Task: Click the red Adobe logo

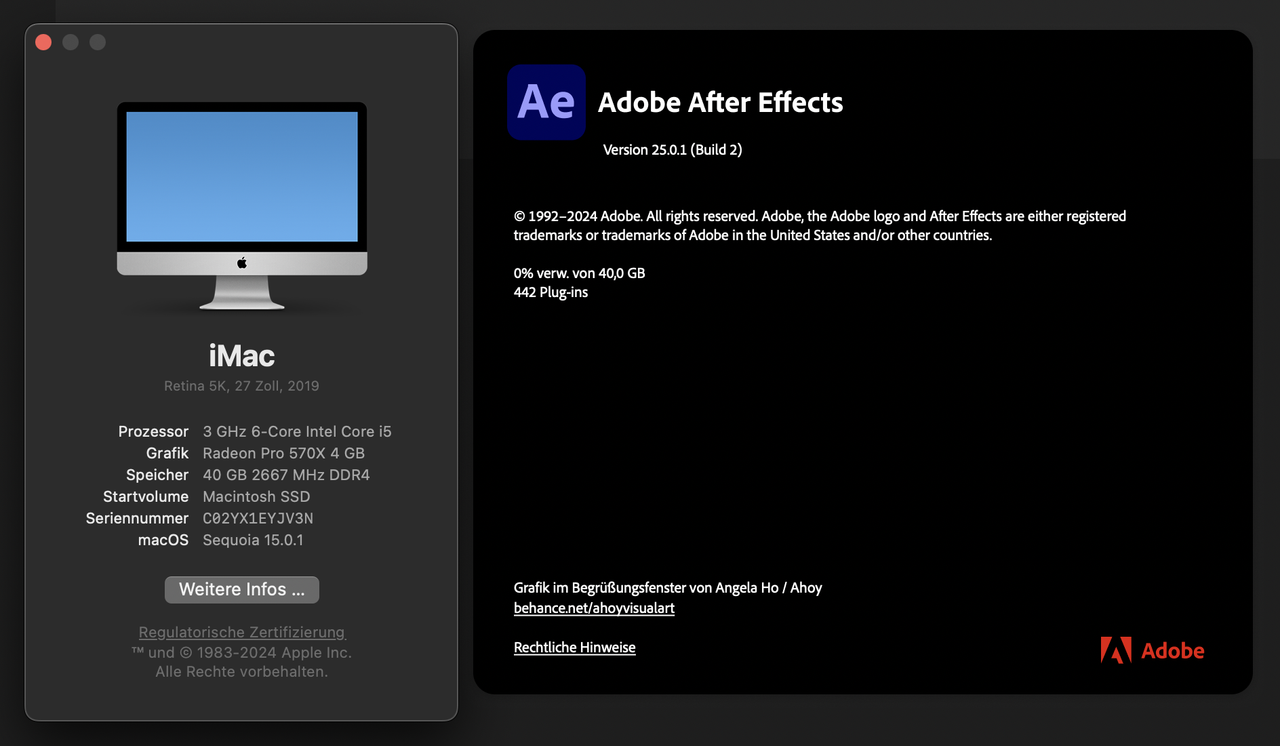Action: 1152,651
